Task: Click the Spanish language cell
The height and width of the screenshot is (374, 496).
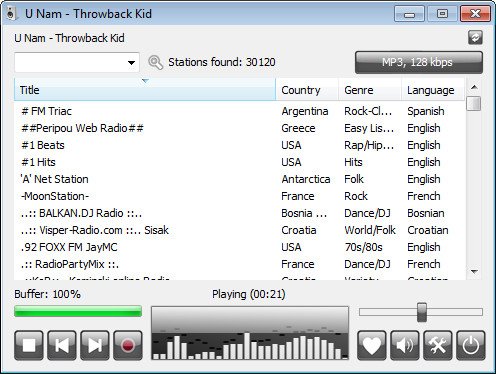Action: pos(426,111)
